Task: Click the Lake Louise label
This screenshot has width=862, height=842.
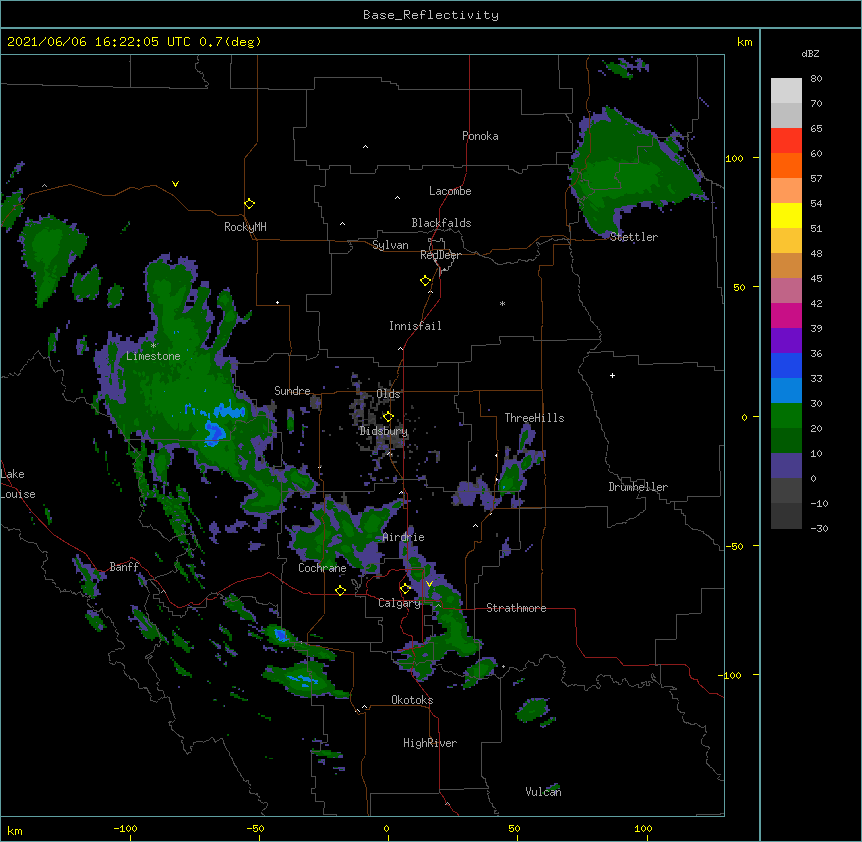Action: (18, 484)
